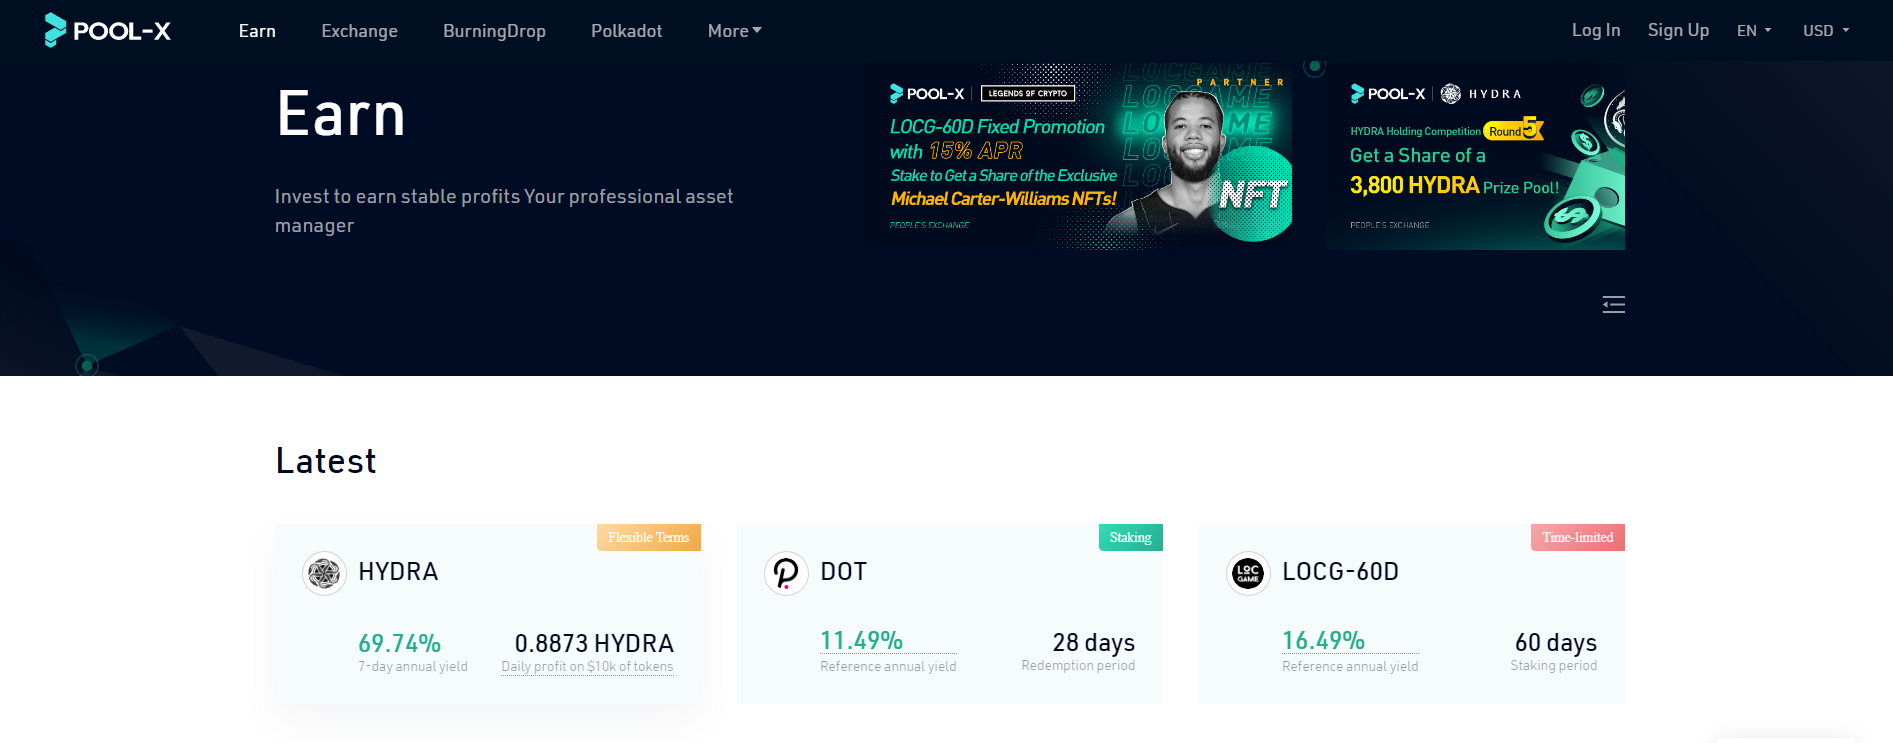The width and height of the screenshot is (1893, 743).
Task: Click the LOCG game coin icon
Action: [x=1248, y=573]
